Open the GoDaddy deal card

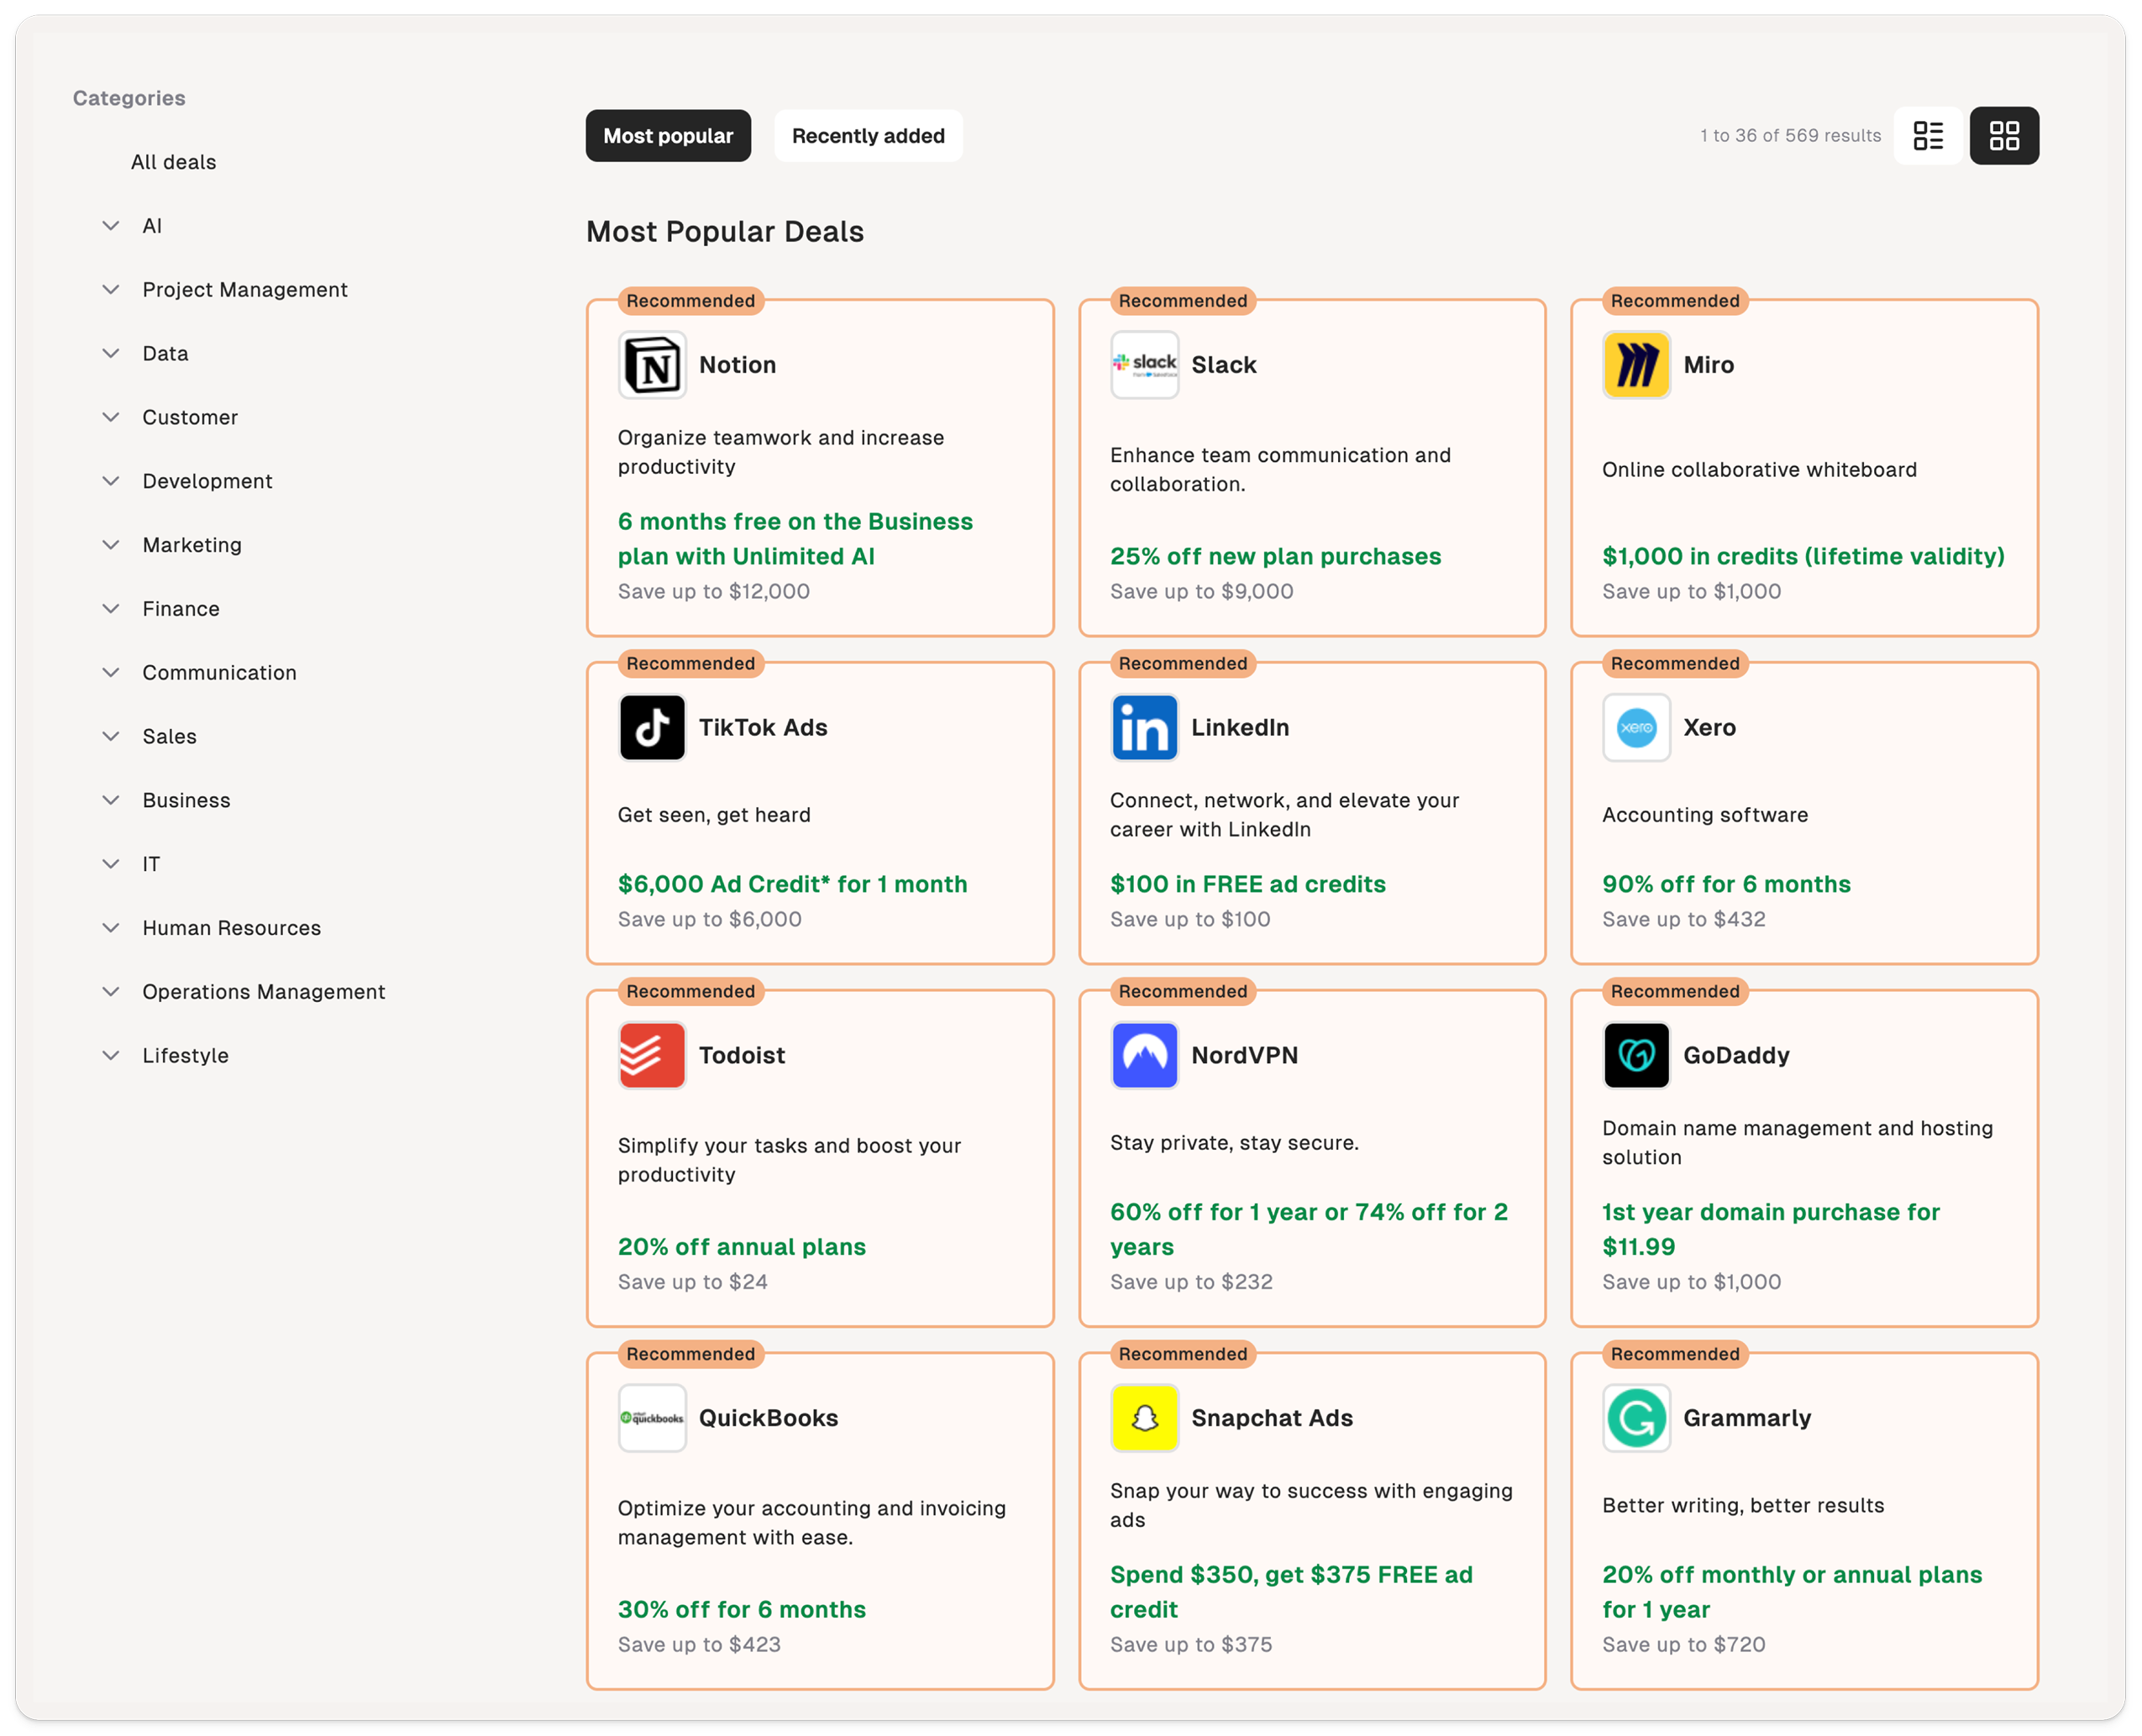1803,1158
